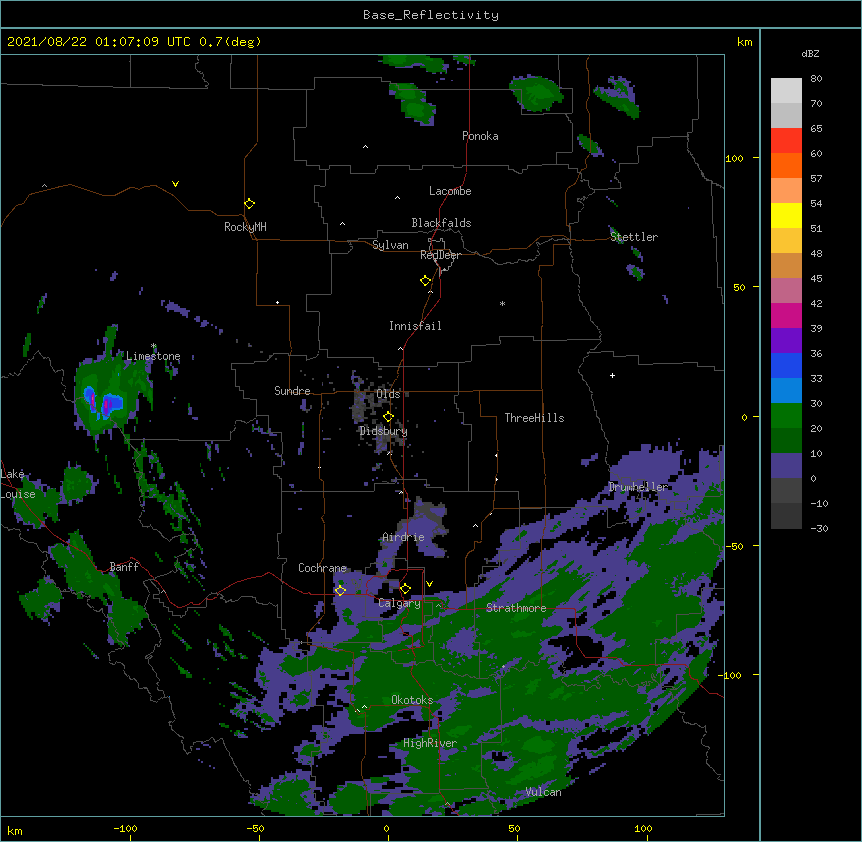Image resolution: width=862 pixels, height=842 pixels.
Task: Click the Vulcan town label
Action: [543, 792]
